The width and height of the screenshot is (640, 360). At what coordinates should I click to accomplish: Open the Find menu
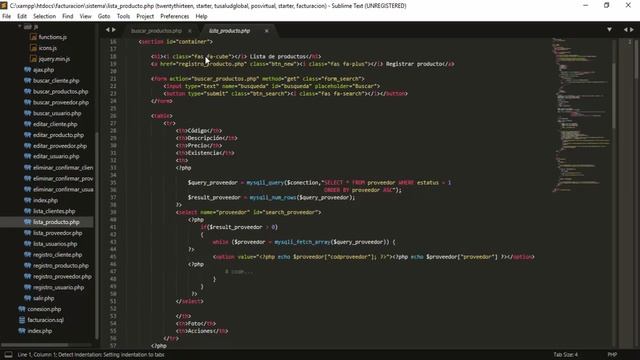pos(68,16)
